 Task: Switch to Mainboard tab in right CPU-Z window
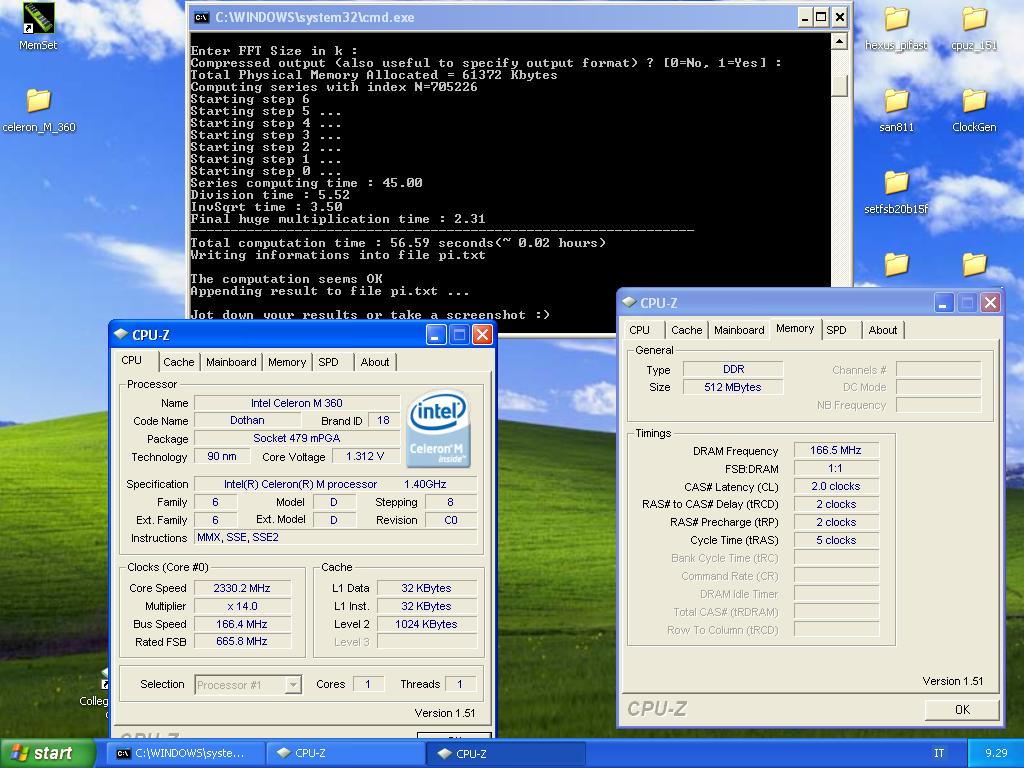point(739,330)
